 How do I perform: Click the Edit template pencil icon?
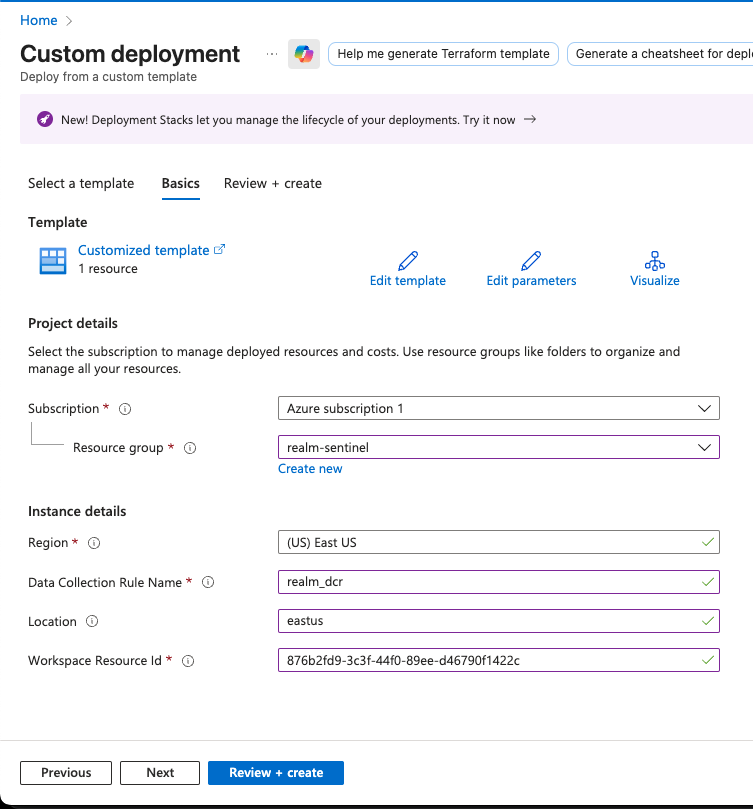tap(407, 259)
